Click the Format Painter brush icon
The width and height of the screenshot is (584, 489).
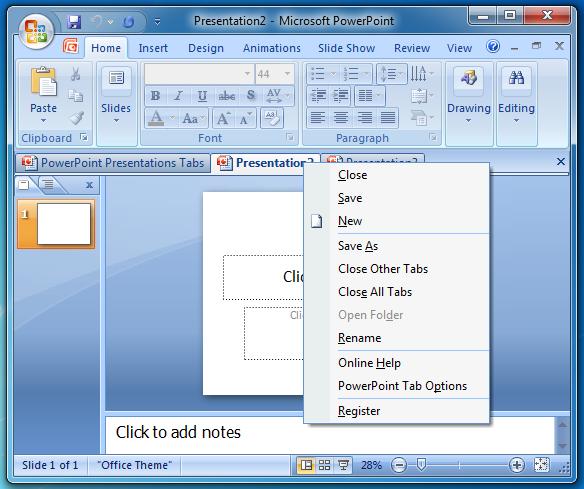coord(76,118)
